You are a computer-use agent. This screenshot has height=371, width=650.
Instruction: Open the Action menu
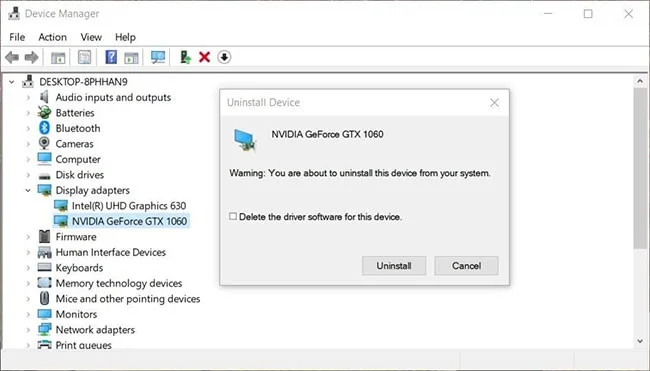pos(53,37)
